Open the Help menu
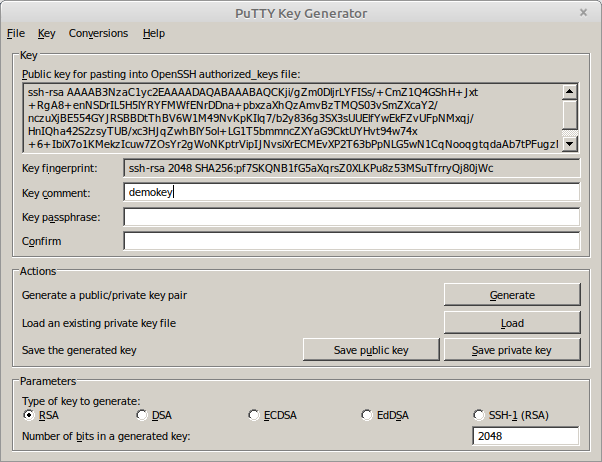This screenshot has width=602, height=462. [x=154, y=33]
